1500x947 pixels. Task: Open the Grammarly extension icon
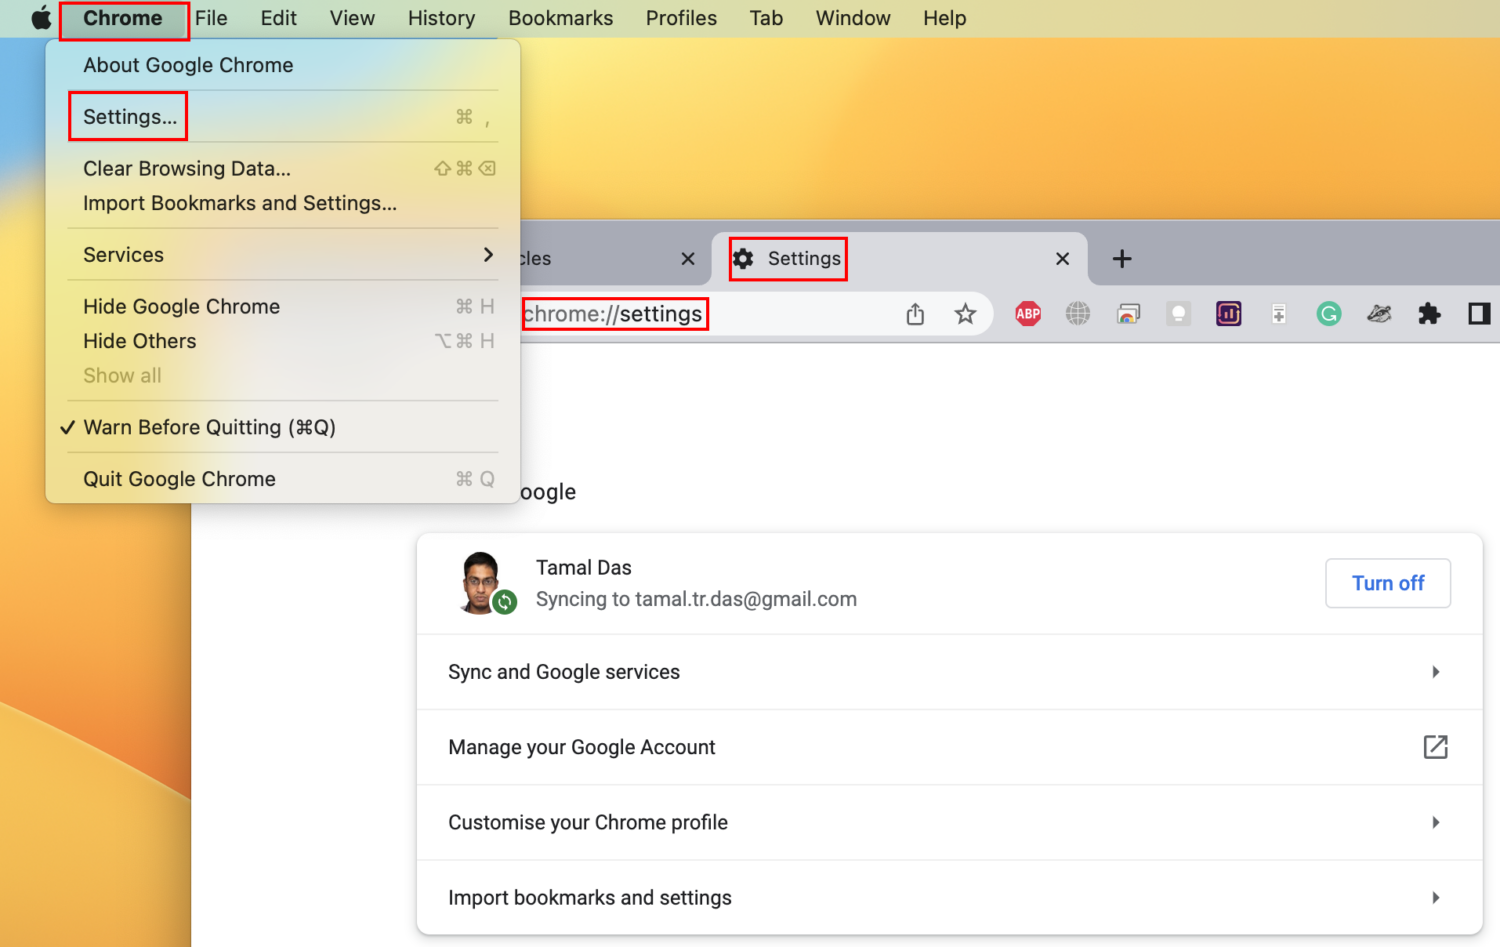[x=1329, y=314]
